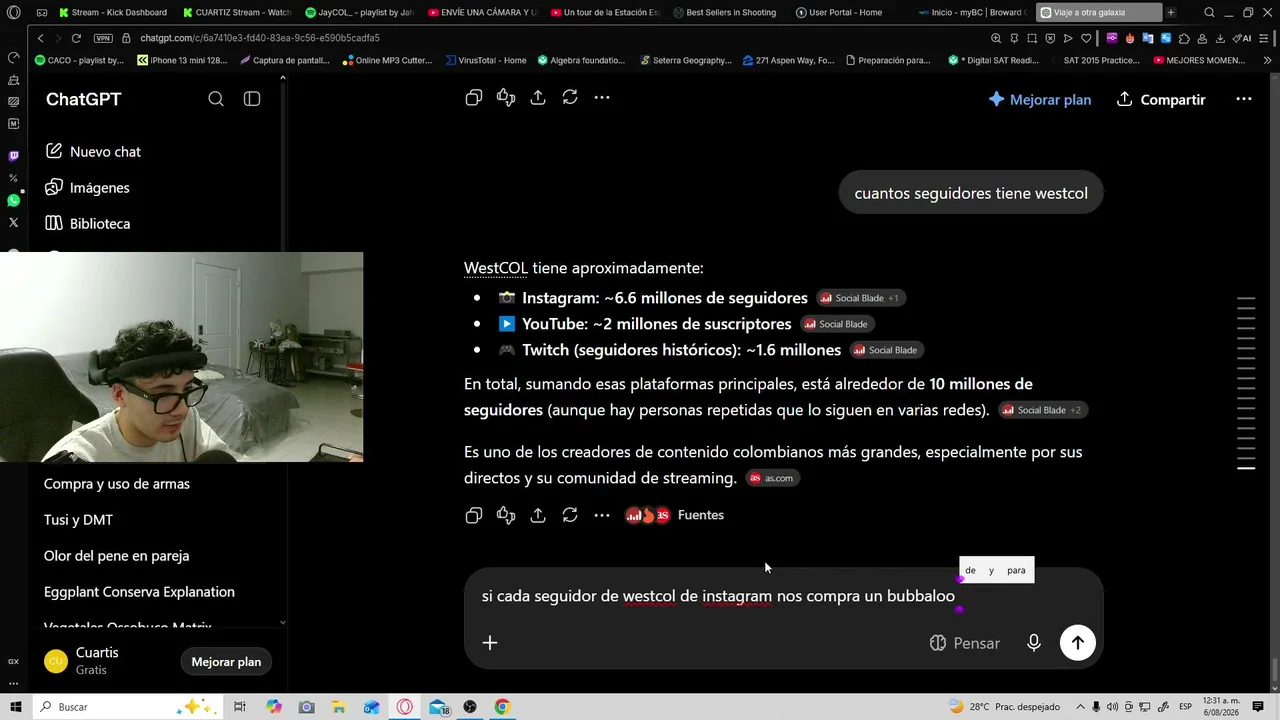Click the message text input field
1280x720 pixels.
[718, 596]
